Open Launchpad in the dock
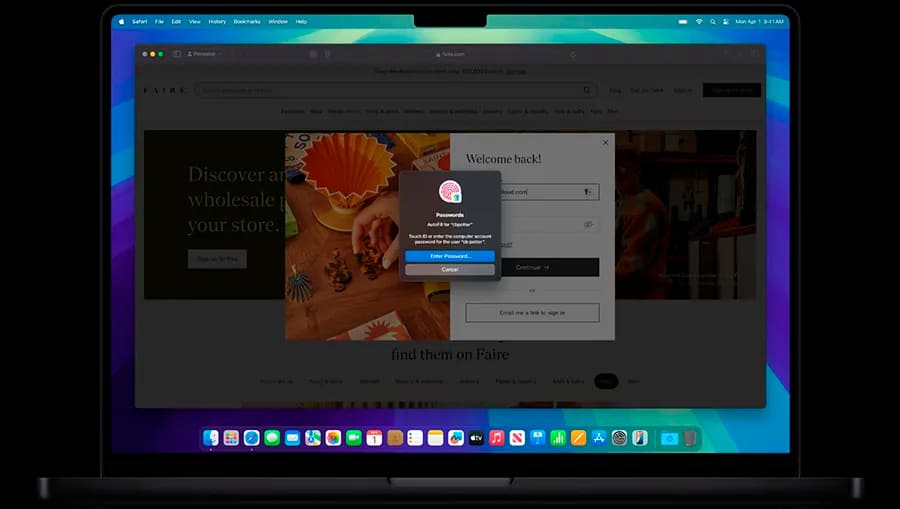This screenshot has height=509, width=900. click(x=231, y=438)
